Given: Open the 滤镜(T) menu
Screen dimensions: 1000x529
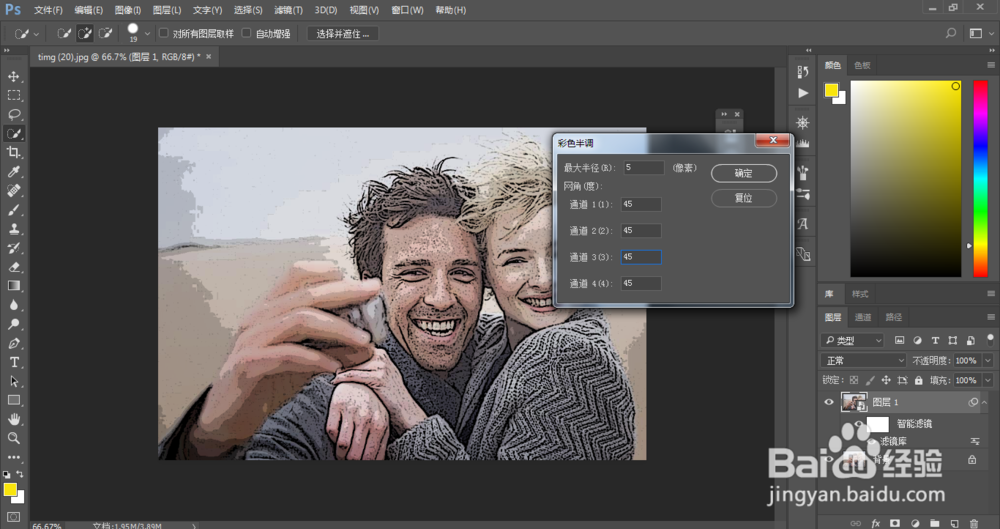Looking at the screenshot, I should click(288, 10).
